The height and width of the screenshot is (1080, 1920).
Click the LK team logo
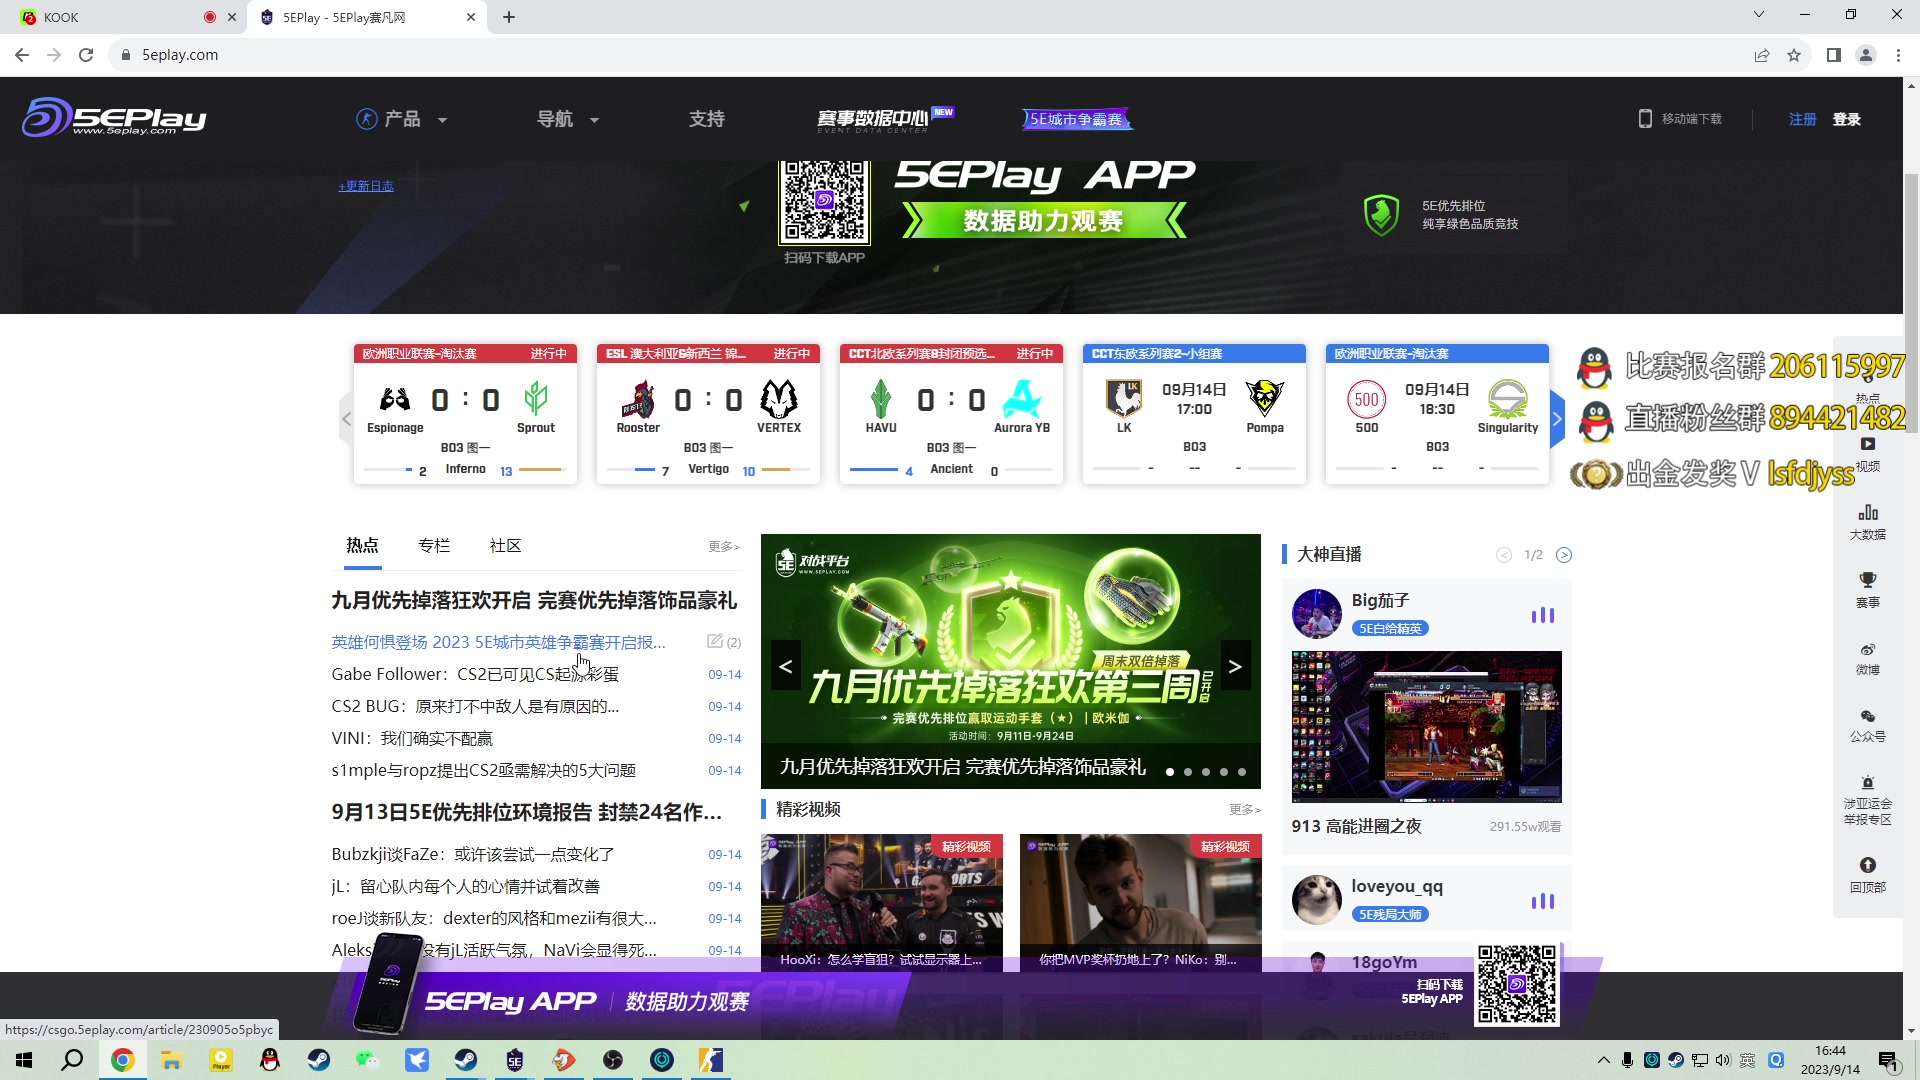pyautogui.click(x=1124, y=398)
